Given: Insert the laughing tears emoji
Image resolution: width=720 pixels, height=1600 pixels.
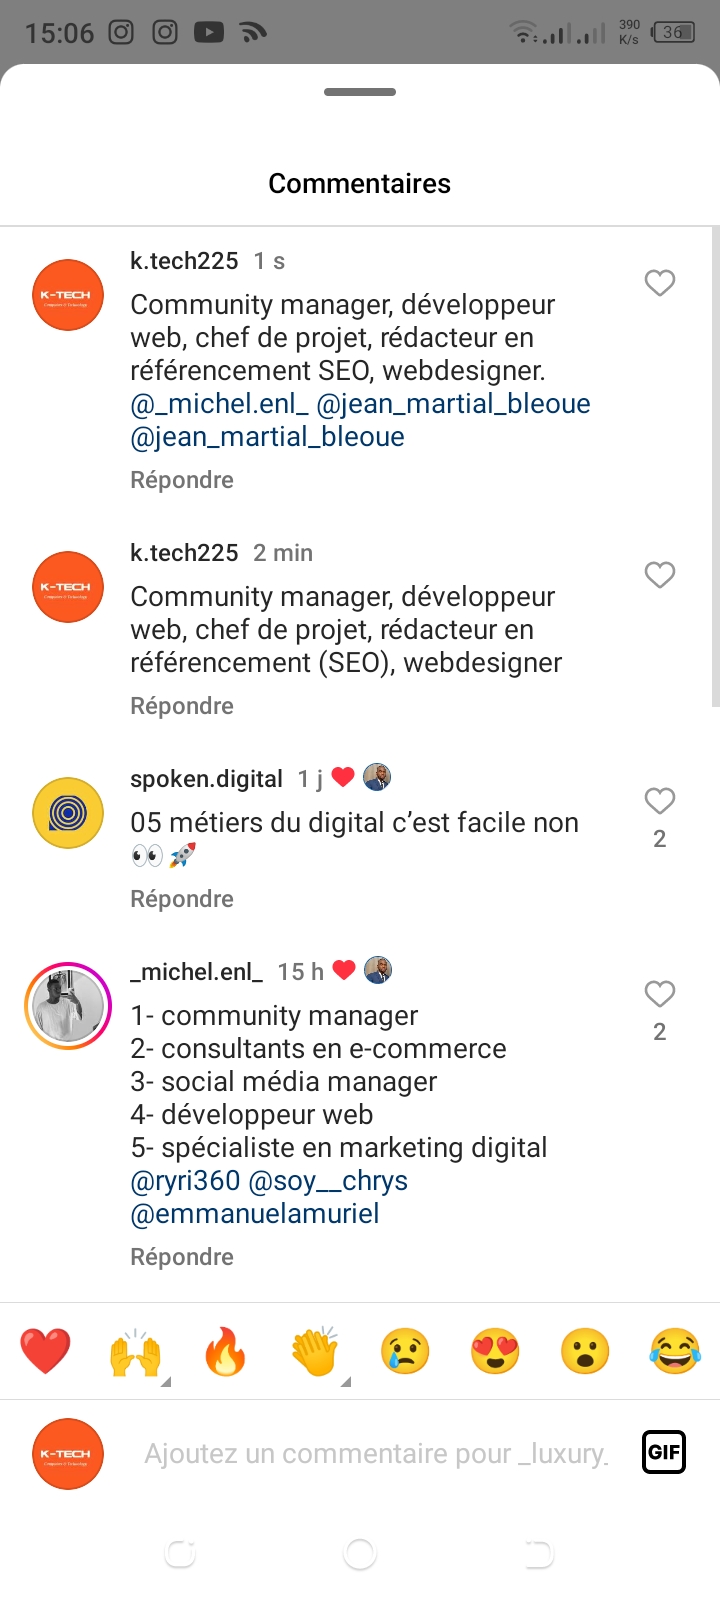Looking at the screenshot, I should coord(674,1352).
